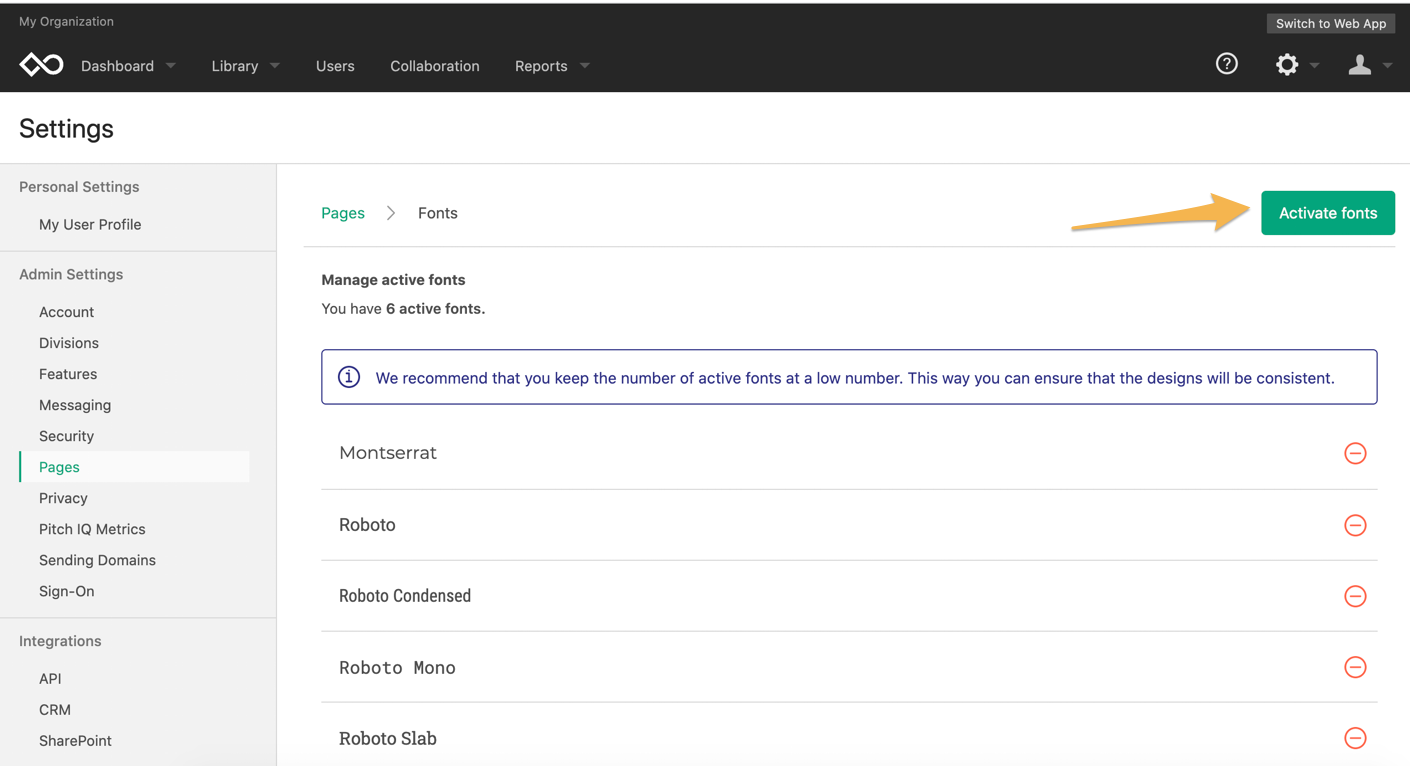The height and width of the screenshot is (766, 1410).
Task: Deactivate the Roboto Condensed font
Action: coord(1355,596)
